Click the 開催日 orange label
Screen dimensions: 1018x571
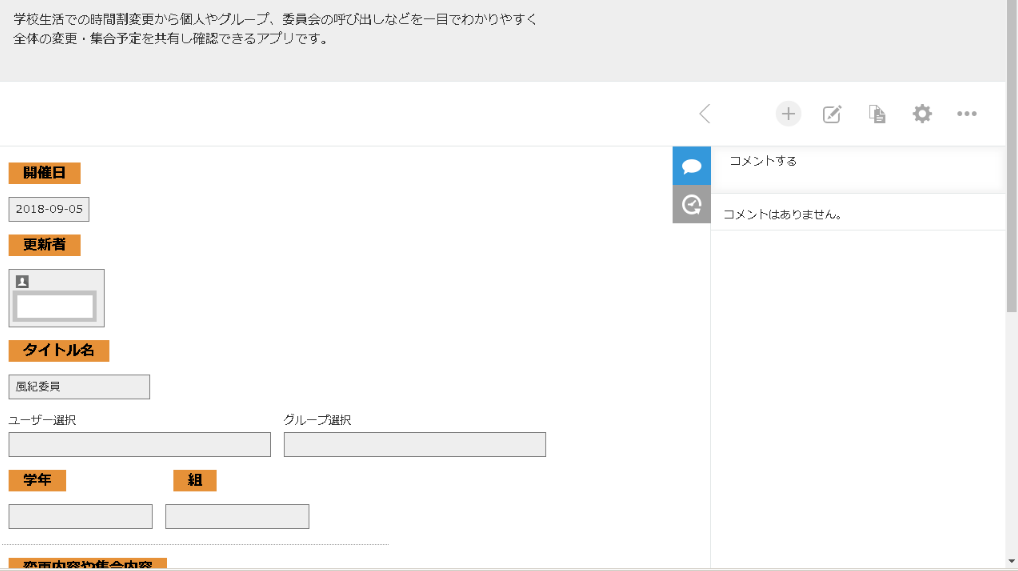click(44, 173)
